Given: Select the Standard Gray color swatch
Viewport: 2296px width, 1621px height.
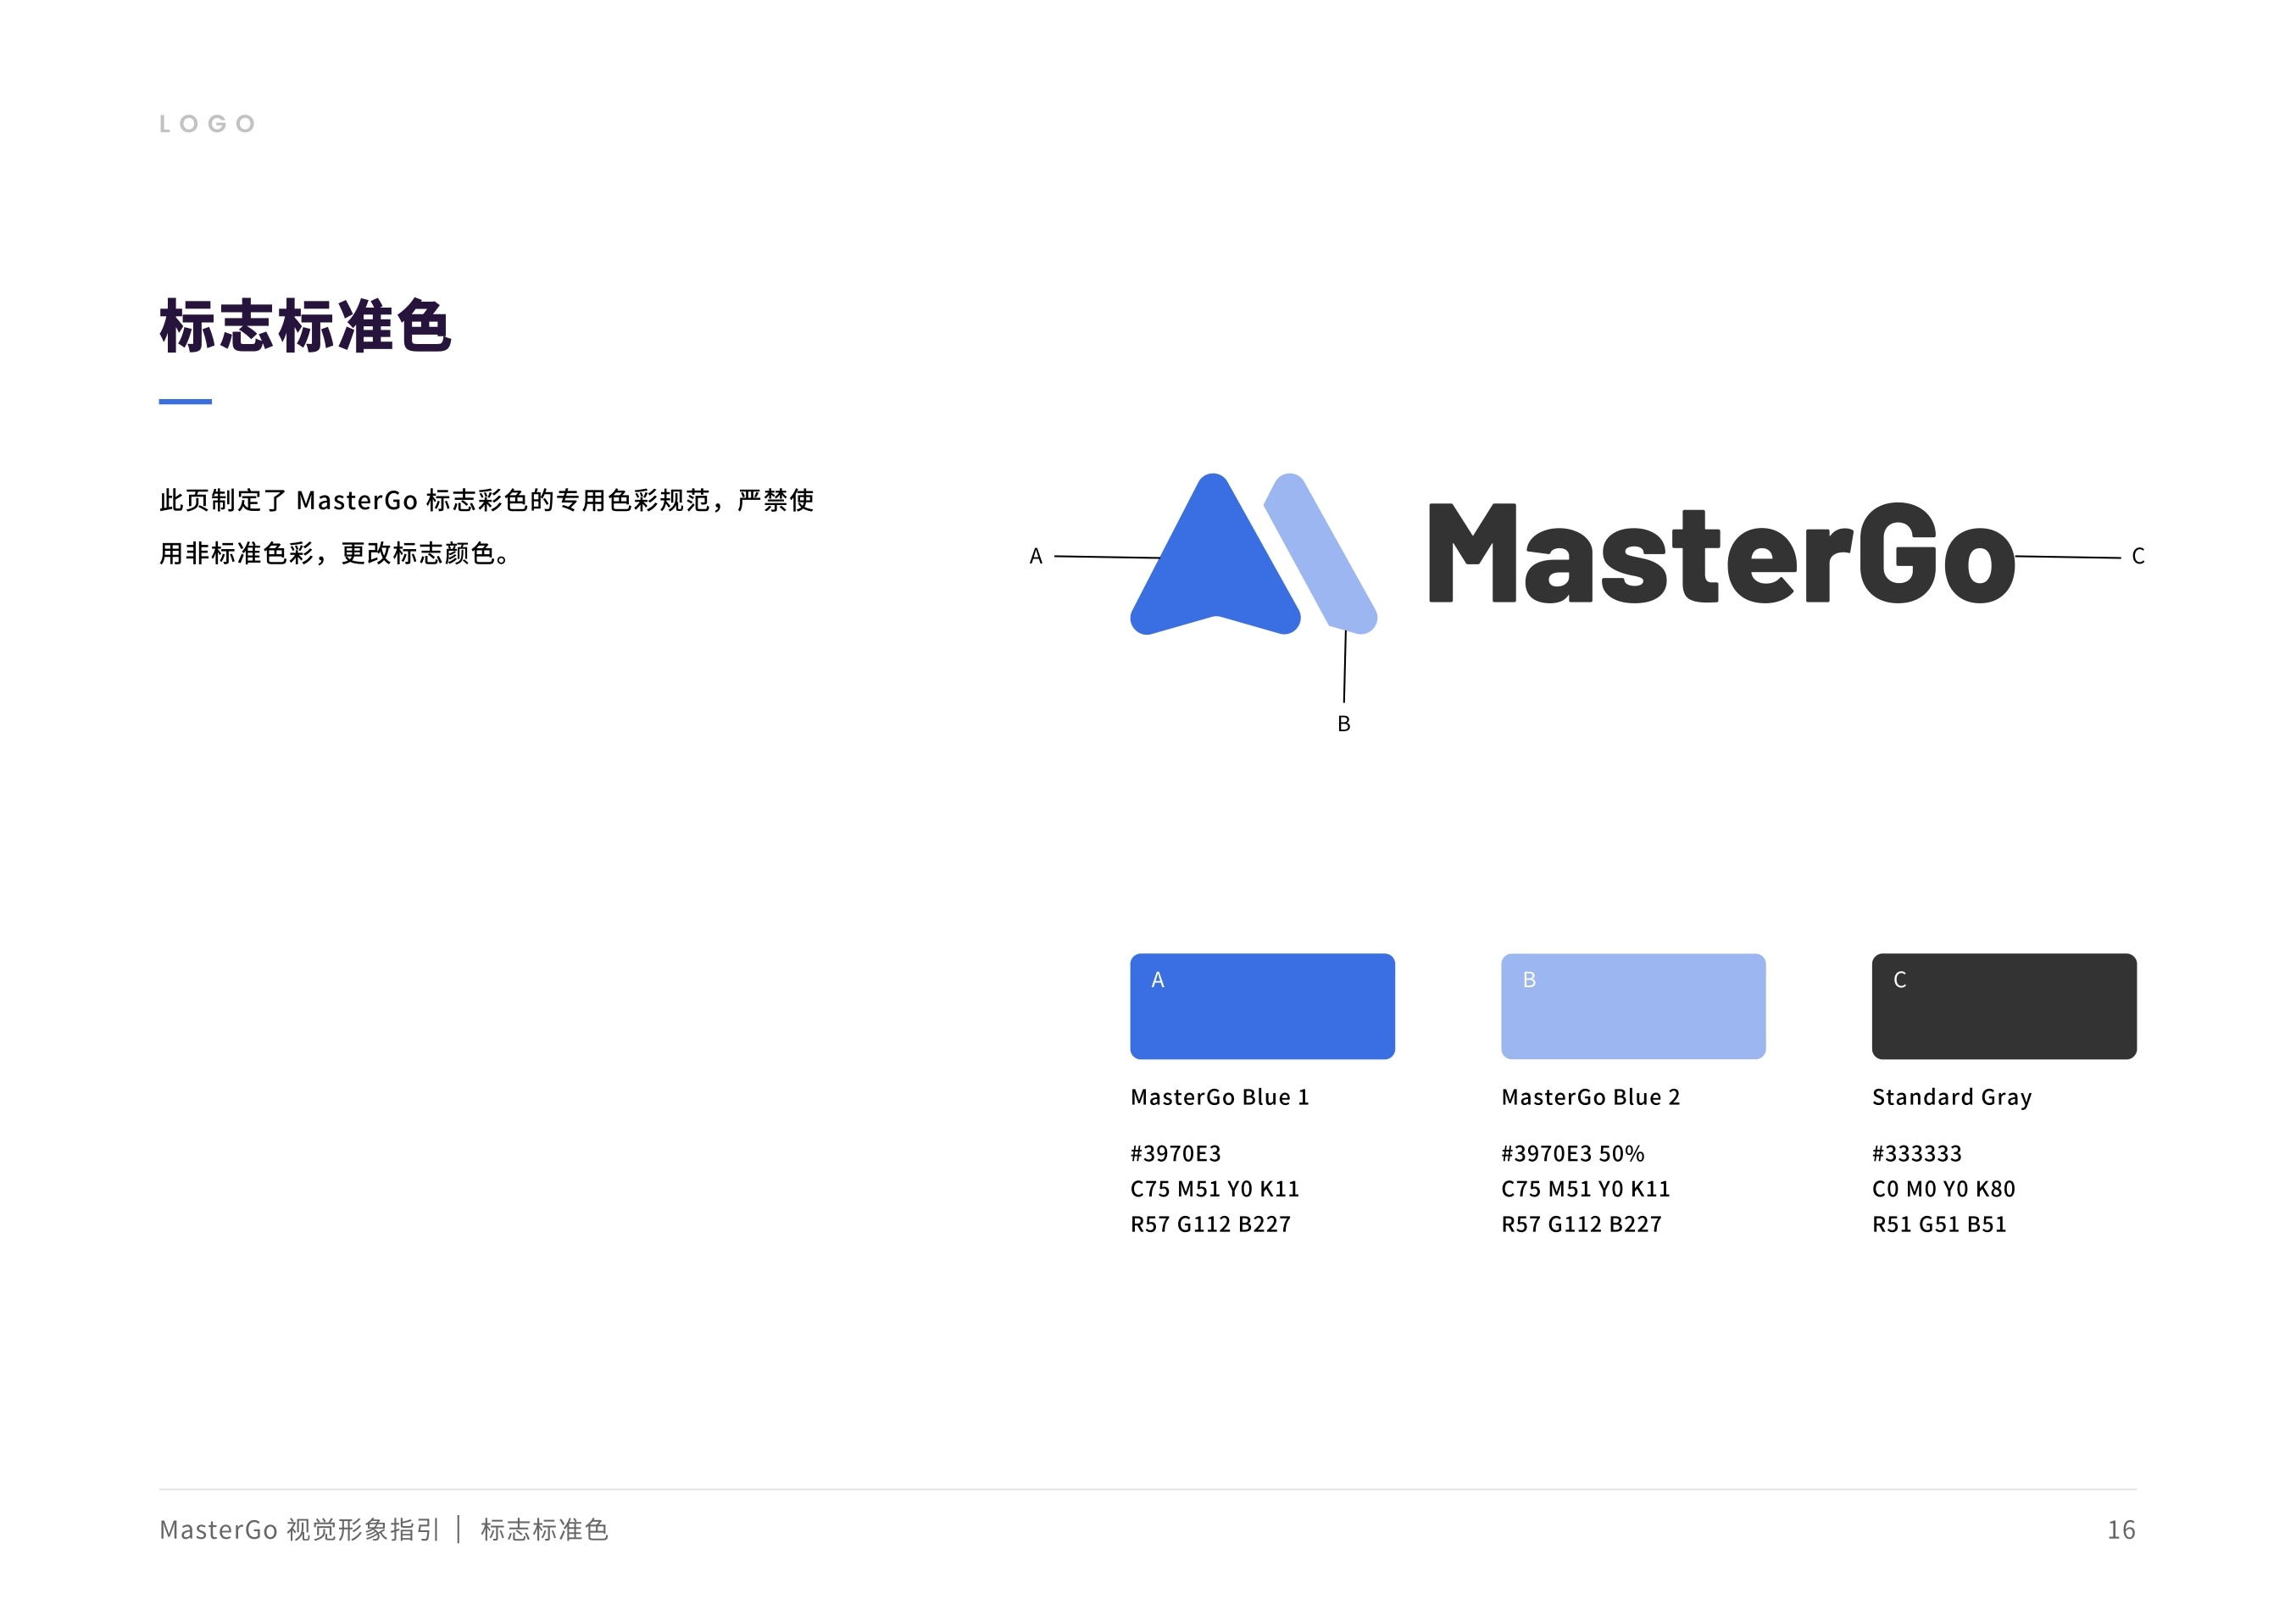Looking at the screenshot, I should tap(2004, 1006).
